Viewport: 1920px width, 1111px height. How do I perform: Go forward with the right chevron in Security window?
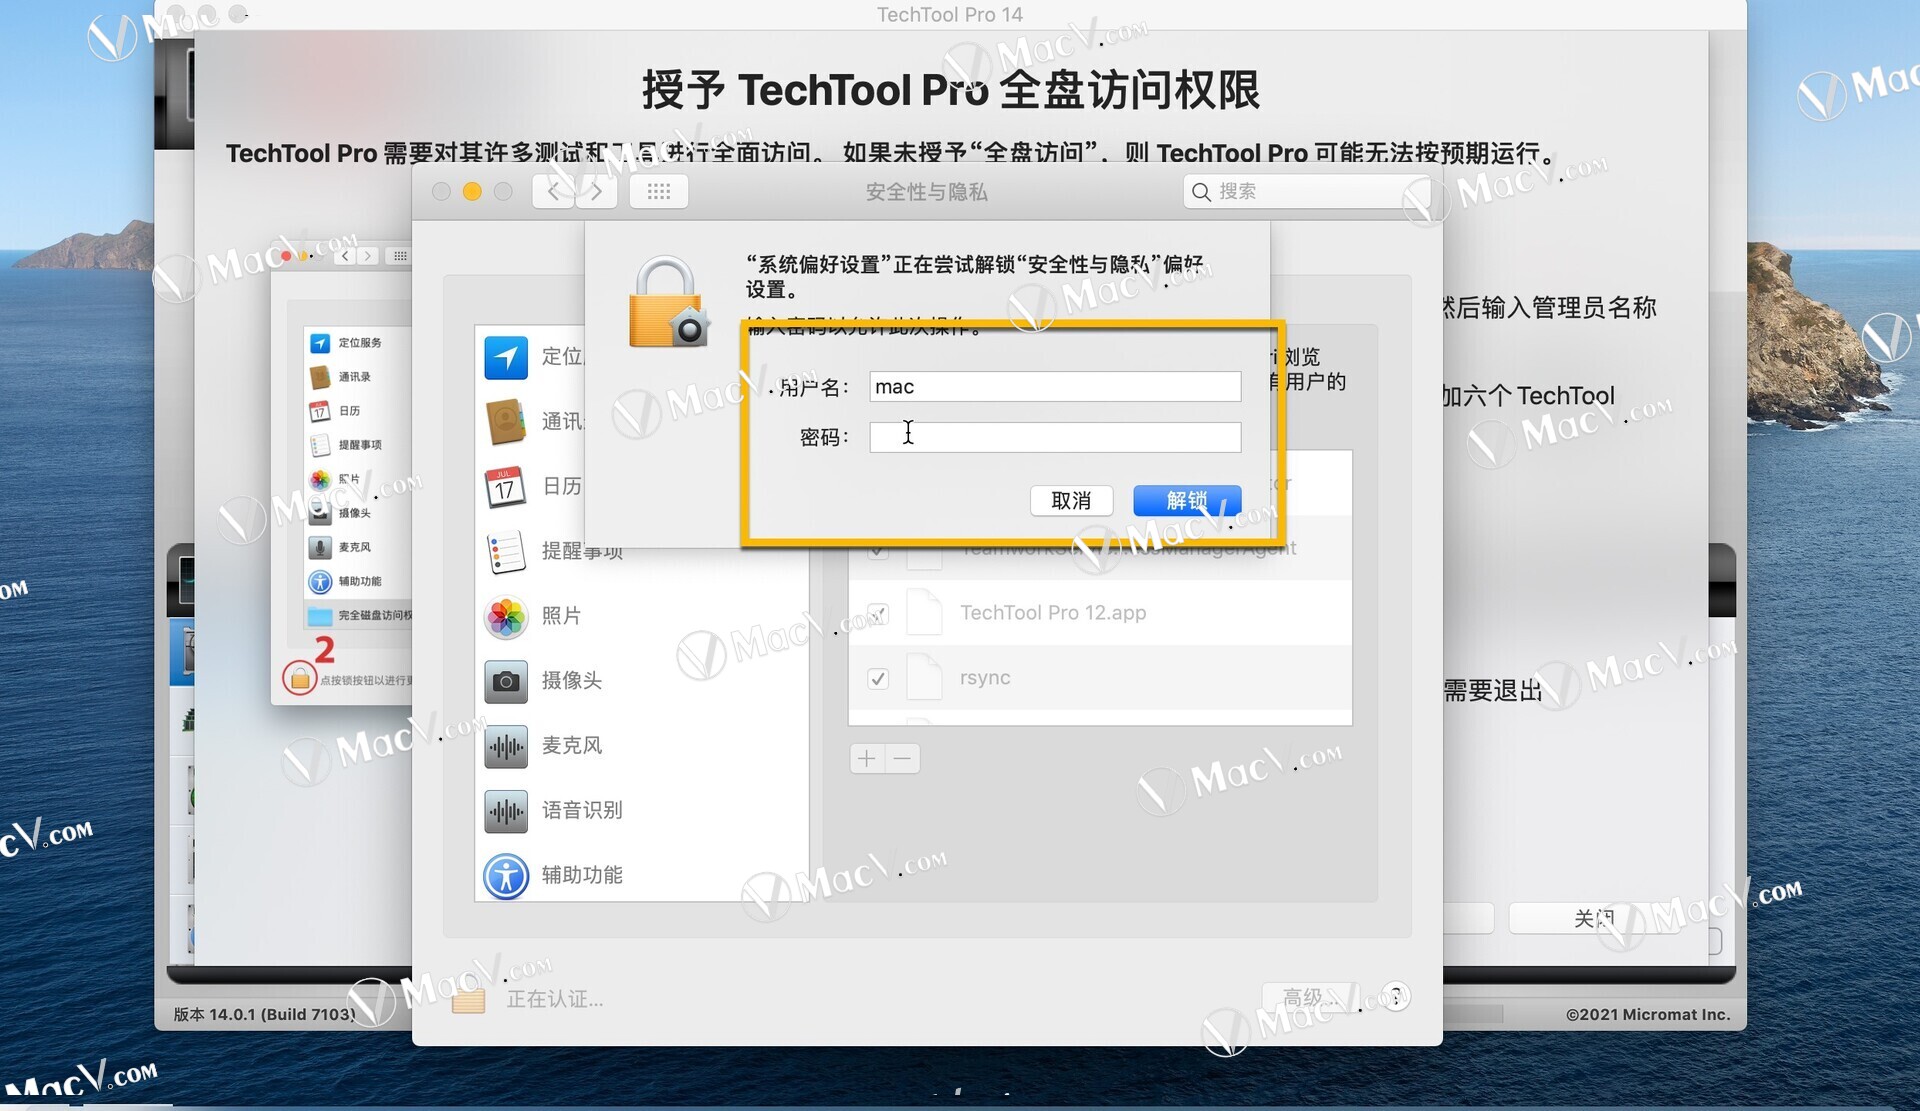(596, 191)
